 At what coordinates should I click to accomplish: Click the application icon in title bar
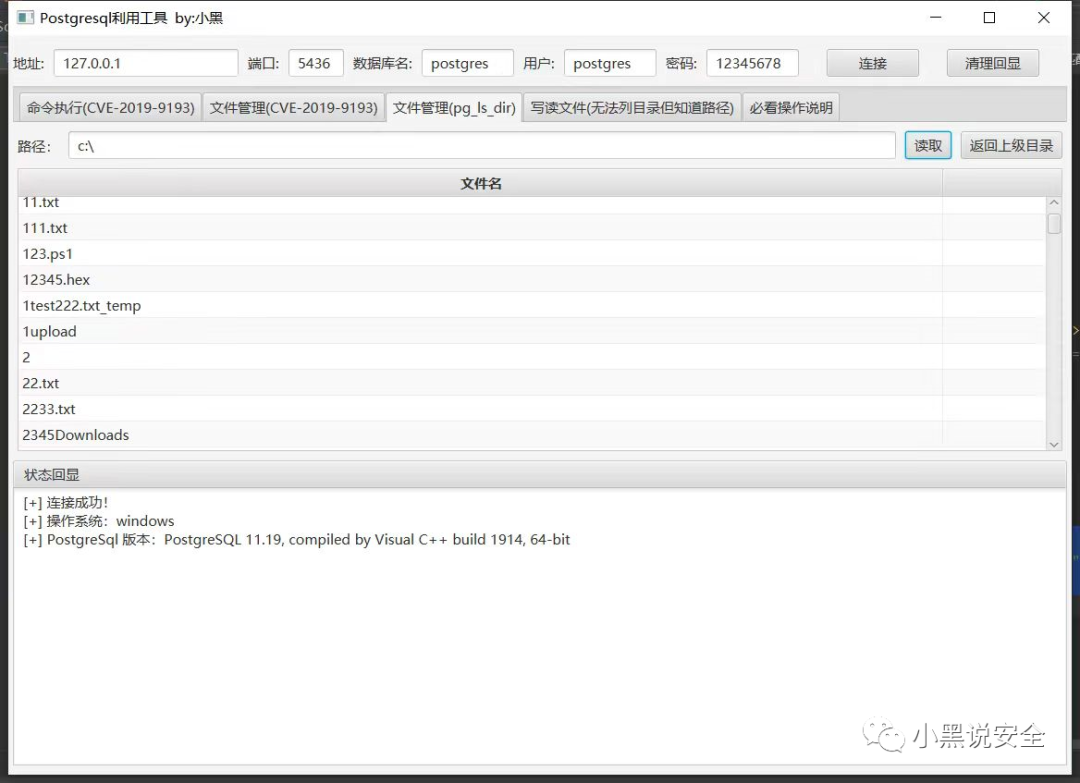[x=25, y=17]
